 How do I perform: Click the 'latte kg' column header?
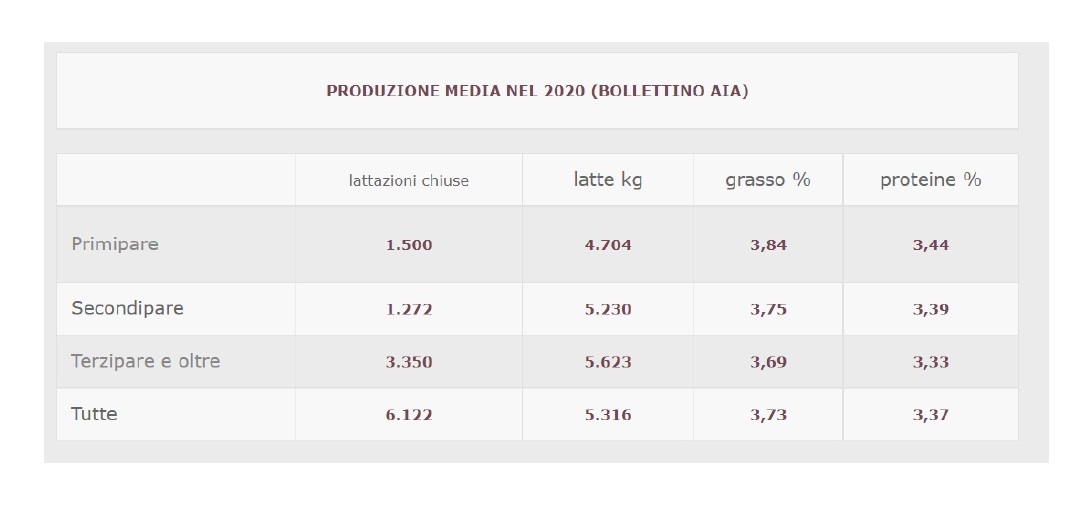click(608, 180)
